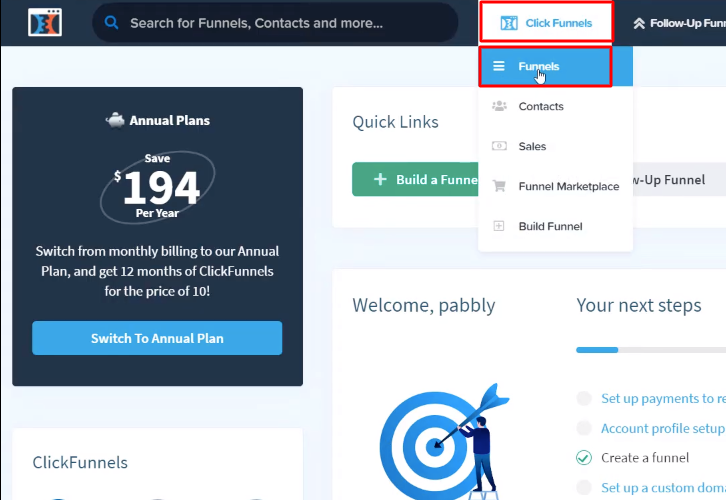The height and width of the screenshot is (500, 726).
Task: Click the Annual Plans title text
Action: (169, 121)
